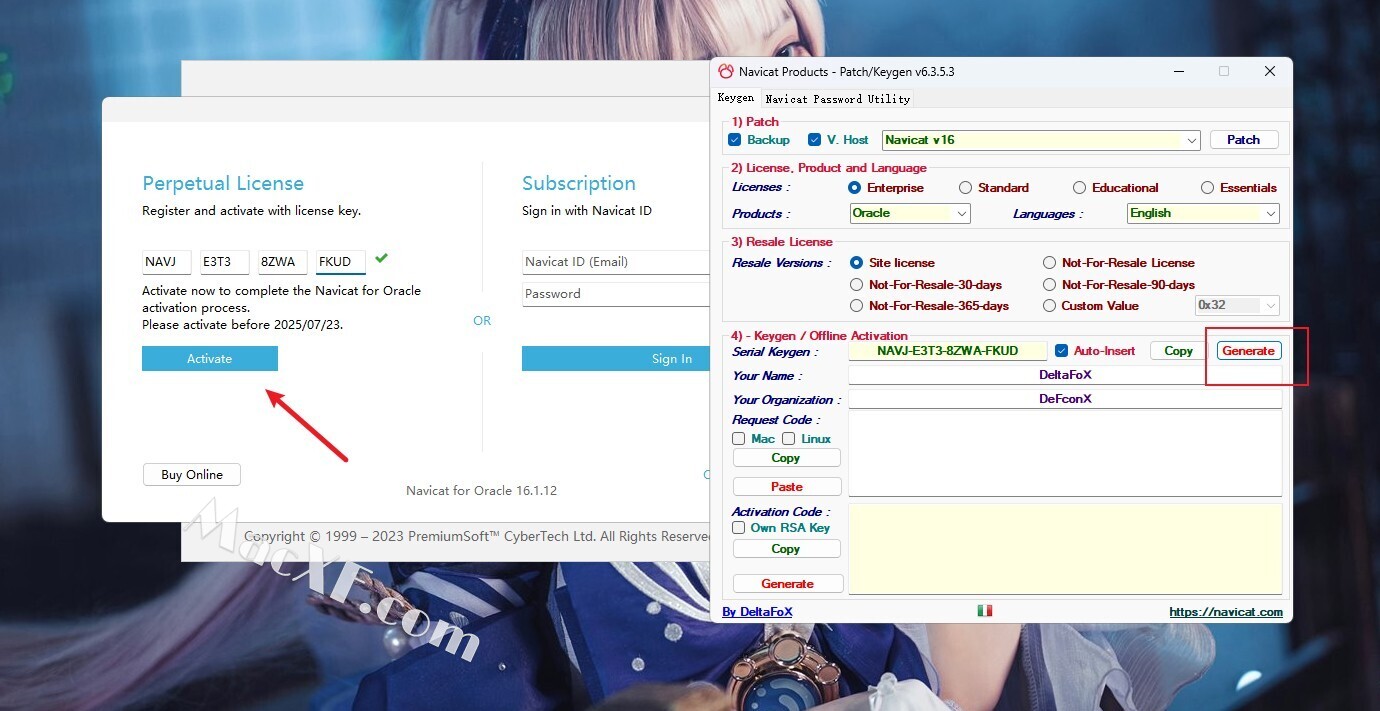
Task: Click the Serial Keygen field
Action: (948, 351)
